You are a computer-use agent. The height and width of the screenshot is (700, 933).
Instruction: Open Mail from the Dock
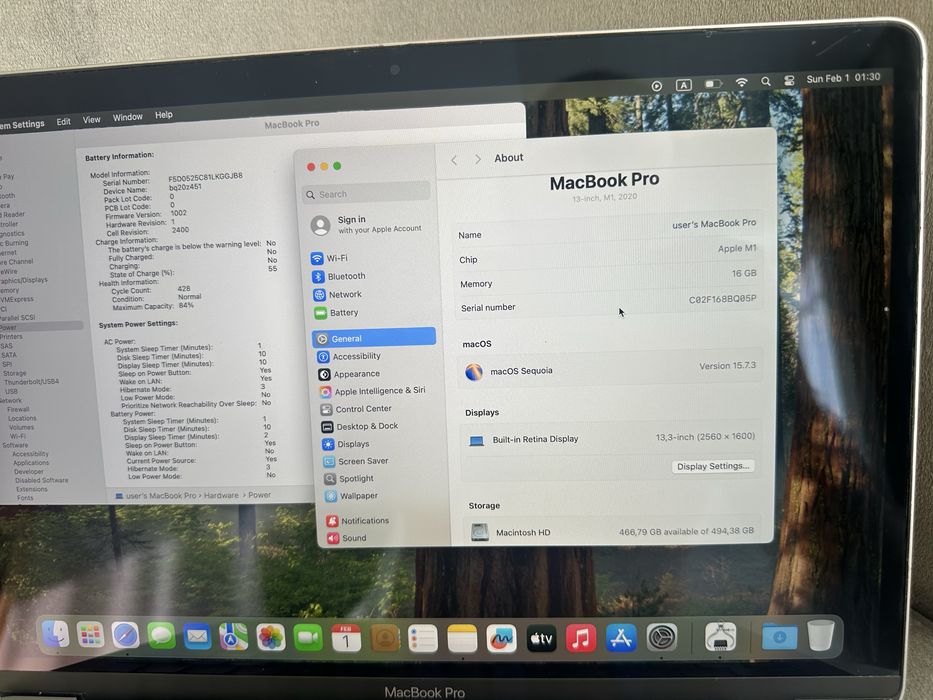click(197, 637)
